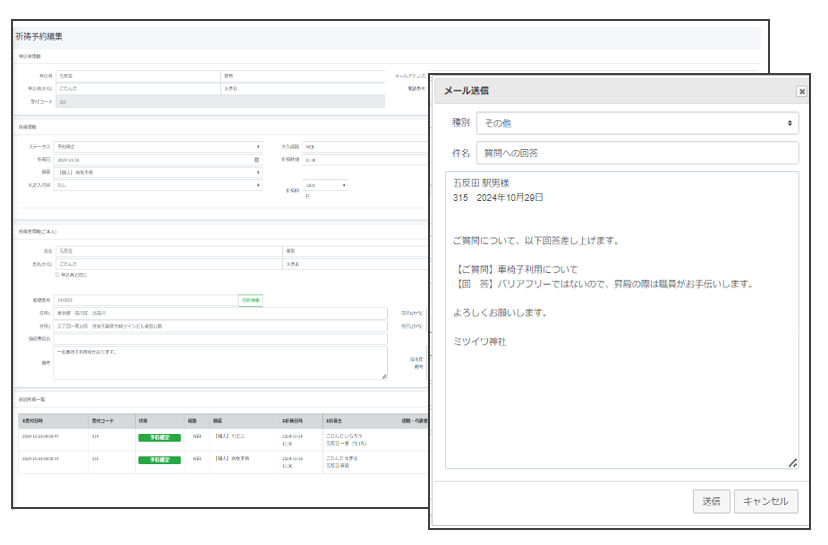
Task: Toggle the 申込者と同じ checkbox
Action: click(x=56, y=274)
